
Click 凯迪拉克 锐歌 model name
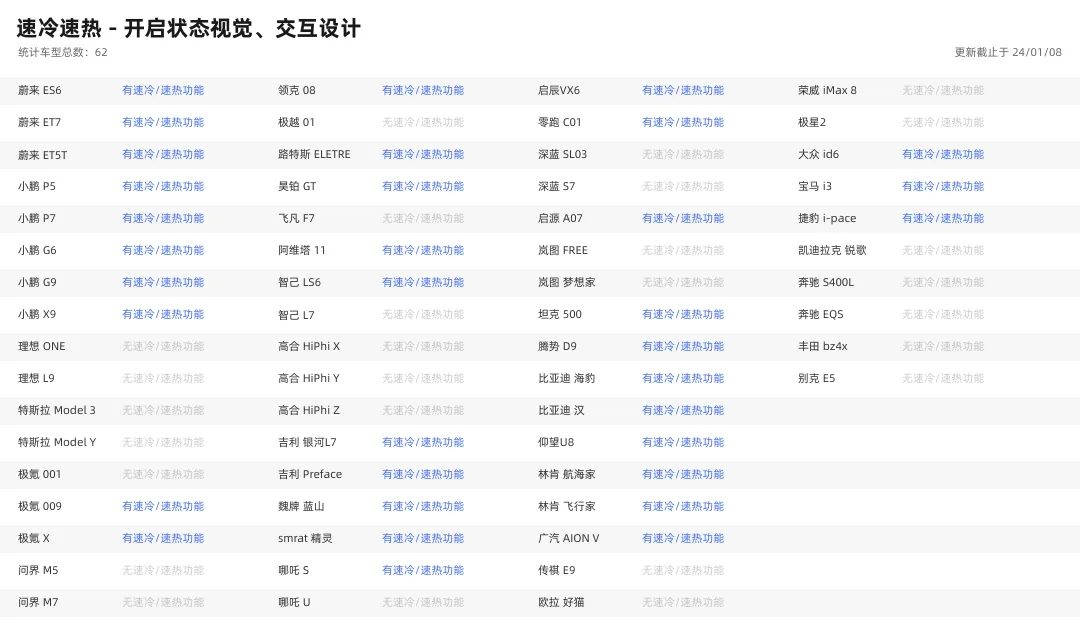point(832,251)
